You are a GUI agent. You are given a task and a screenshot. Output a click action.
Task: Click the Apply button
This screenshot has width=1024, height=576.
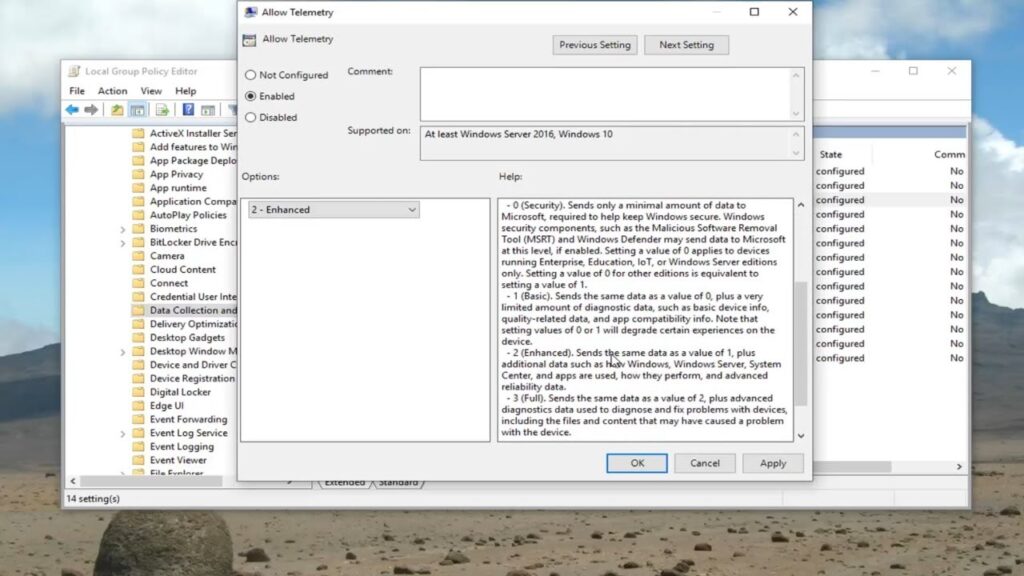point(773,463)
